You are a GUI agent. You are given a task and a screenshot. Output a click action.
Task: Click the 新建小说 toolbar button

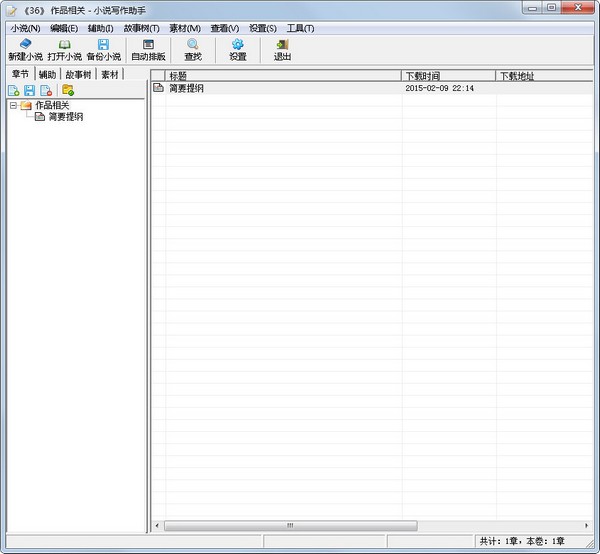tap(25, 50)
